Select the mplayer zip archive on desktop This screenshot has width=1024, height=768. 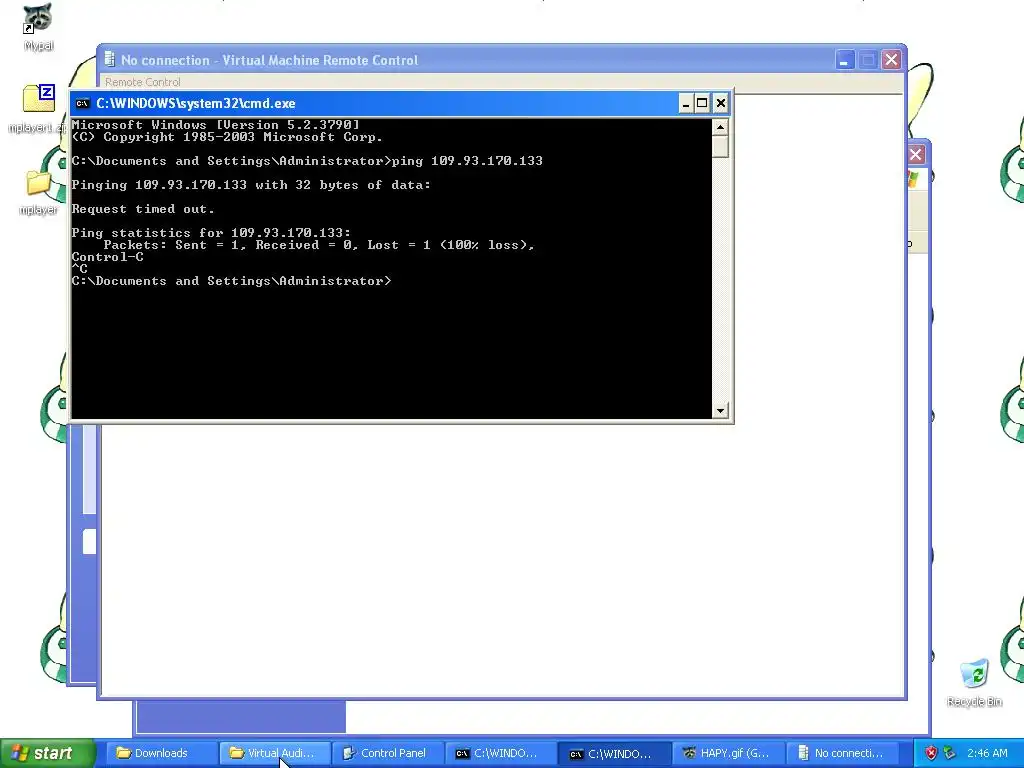click(38, 108)
